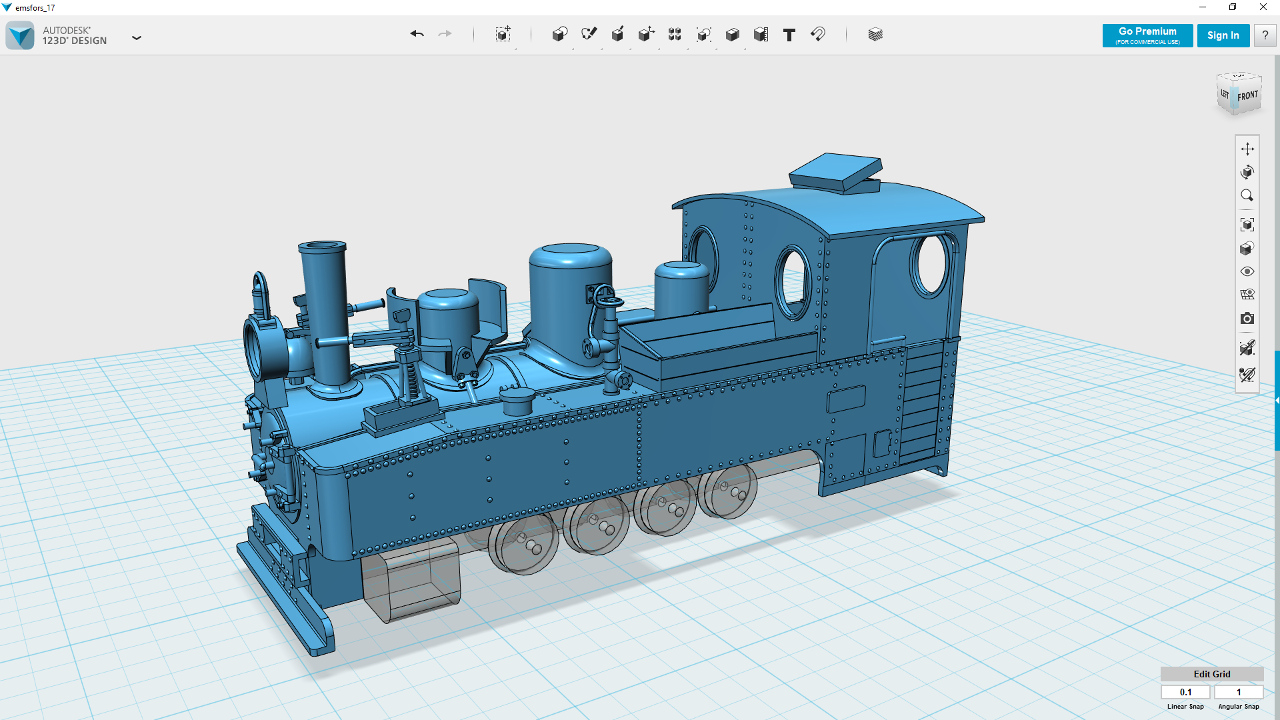Screen dimensions: 1280x720
Task: Expand the side panel blue arrow
Action: (1276, 400)
